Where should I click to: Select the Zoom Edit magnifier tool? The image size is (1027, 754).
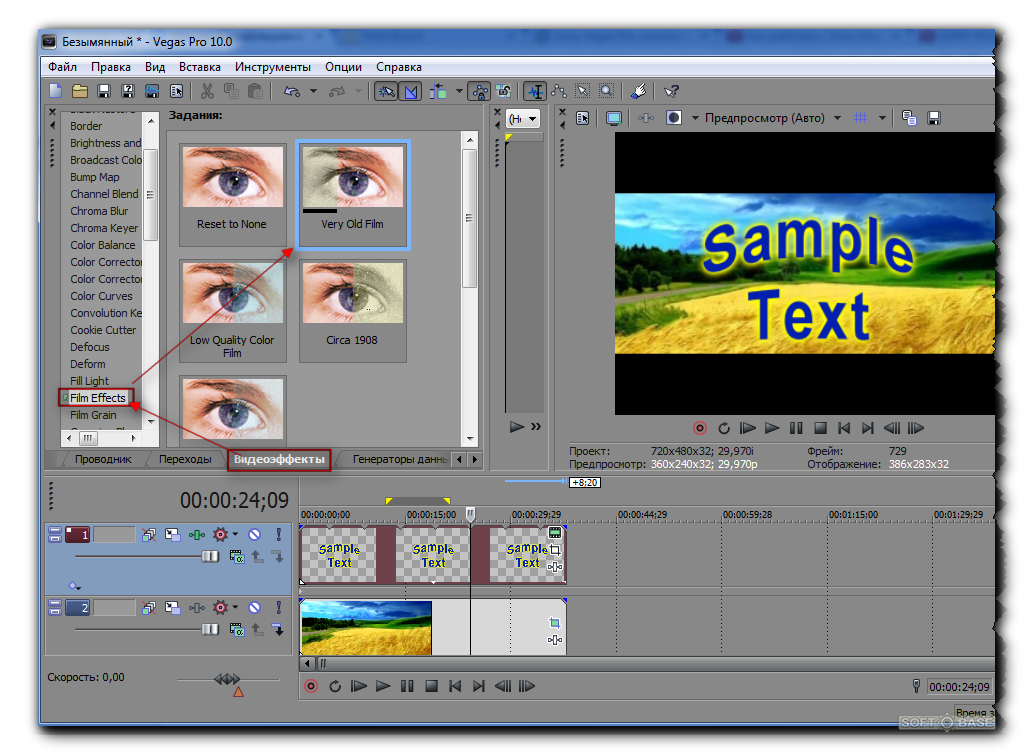607,91
